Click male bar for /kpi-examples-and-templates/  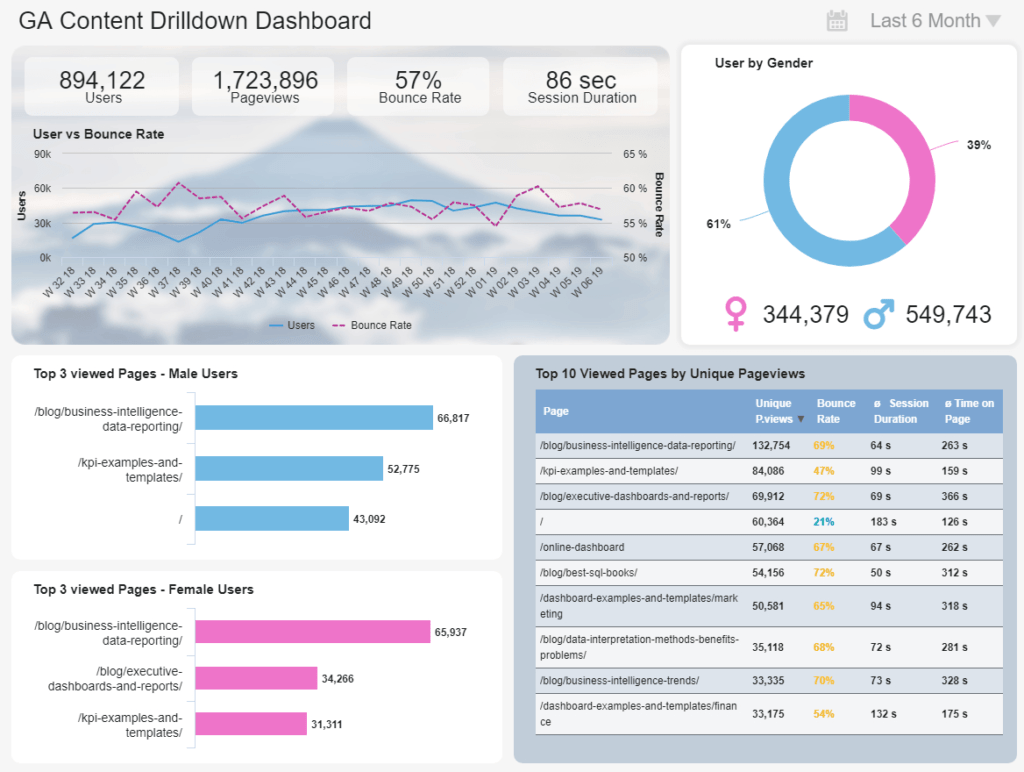coord(289,469)
